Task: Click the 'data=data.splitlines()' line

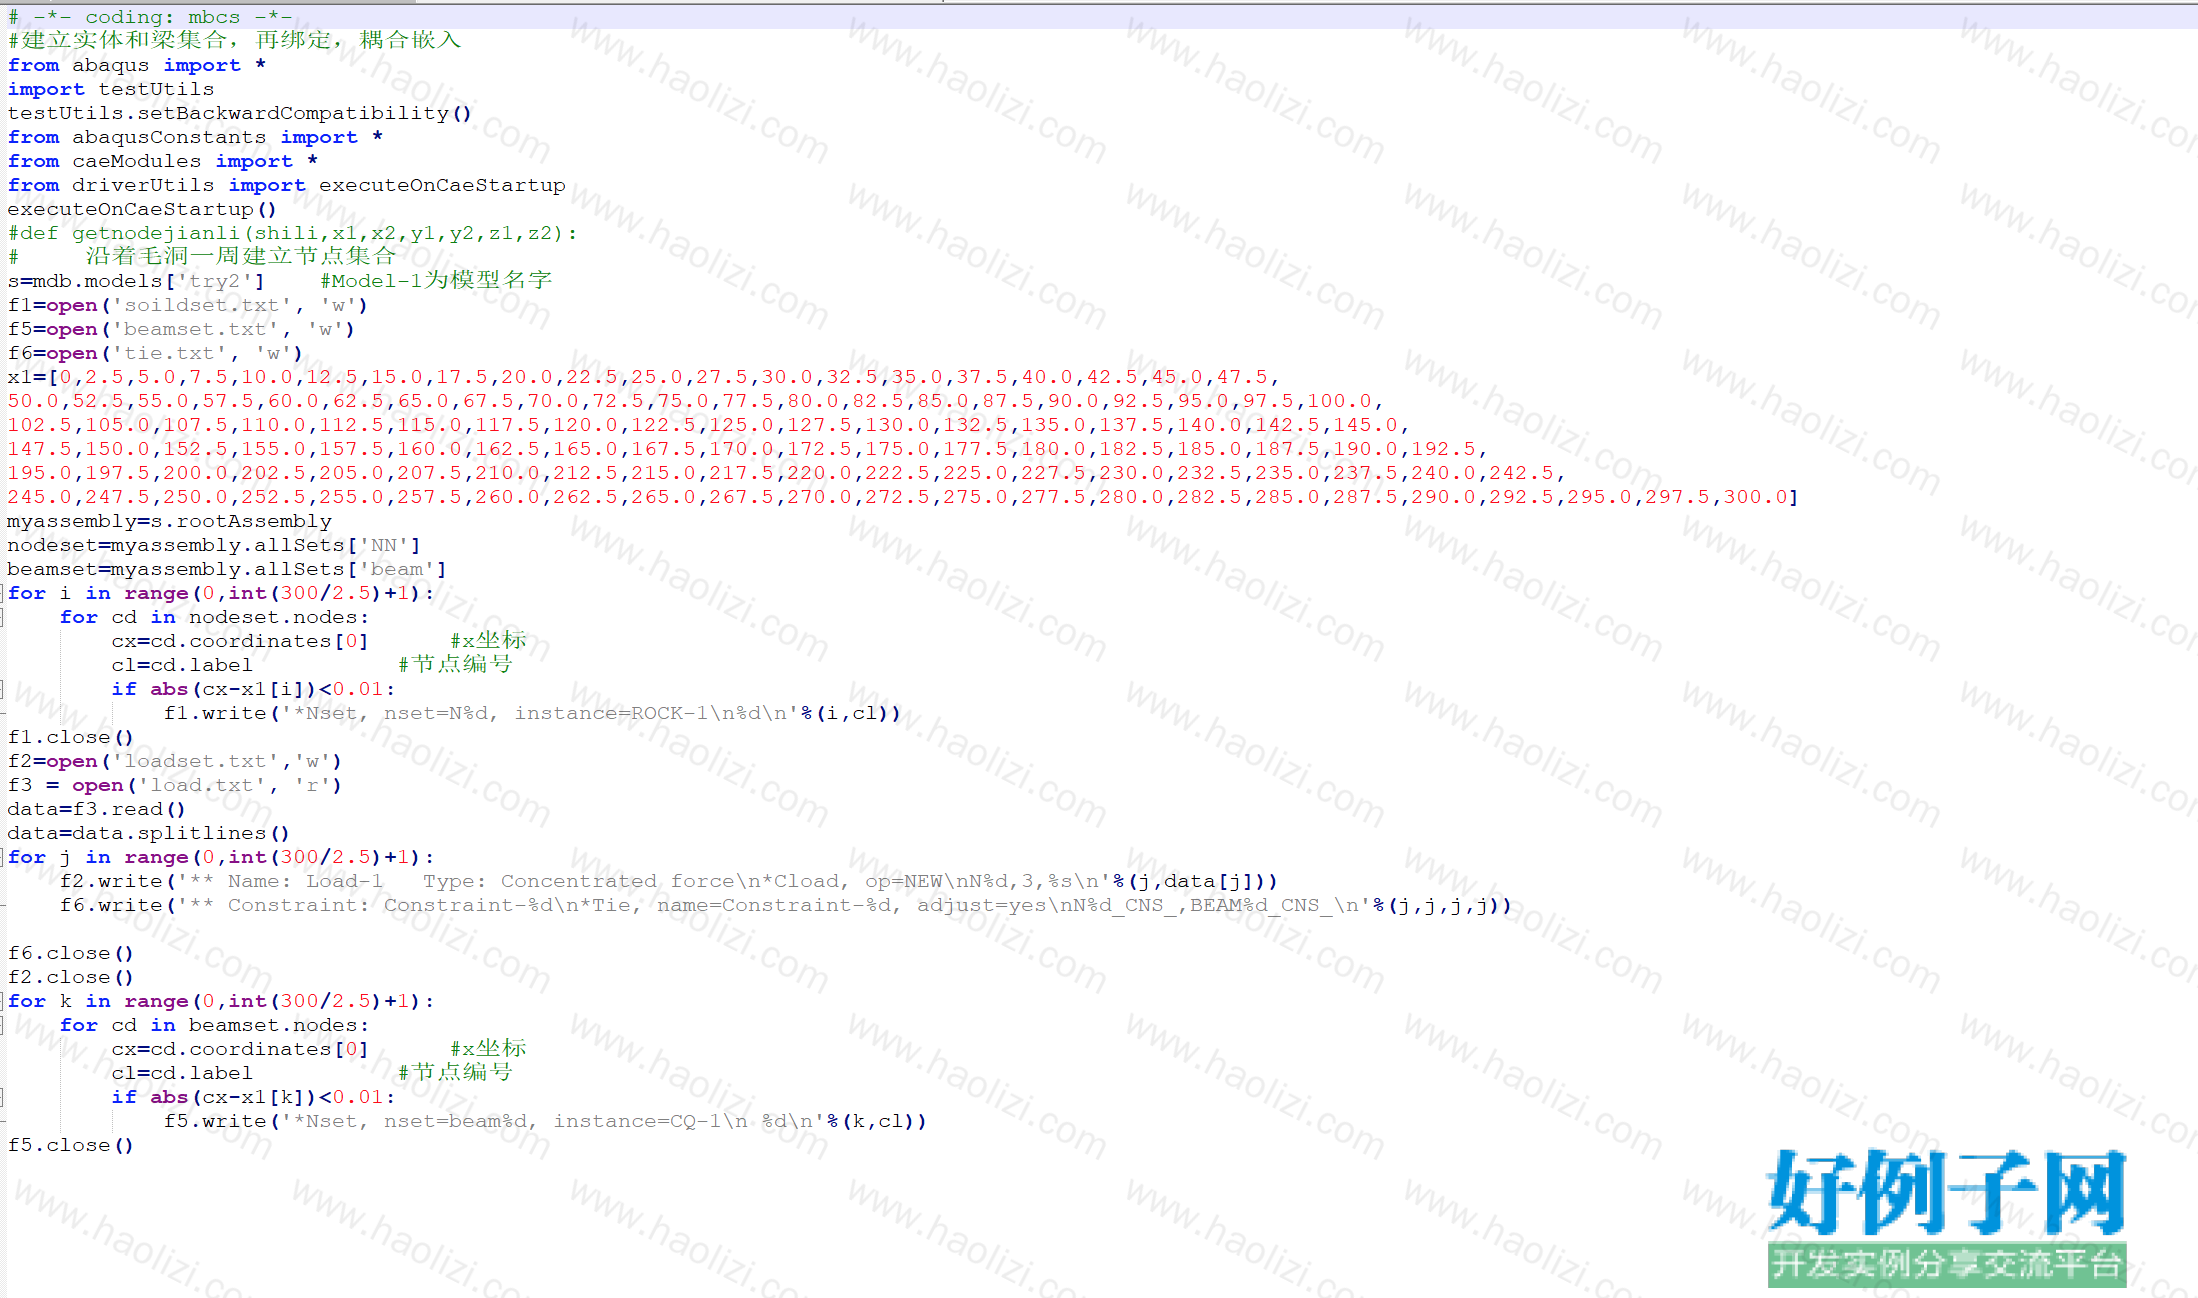Action: (149, 833)
